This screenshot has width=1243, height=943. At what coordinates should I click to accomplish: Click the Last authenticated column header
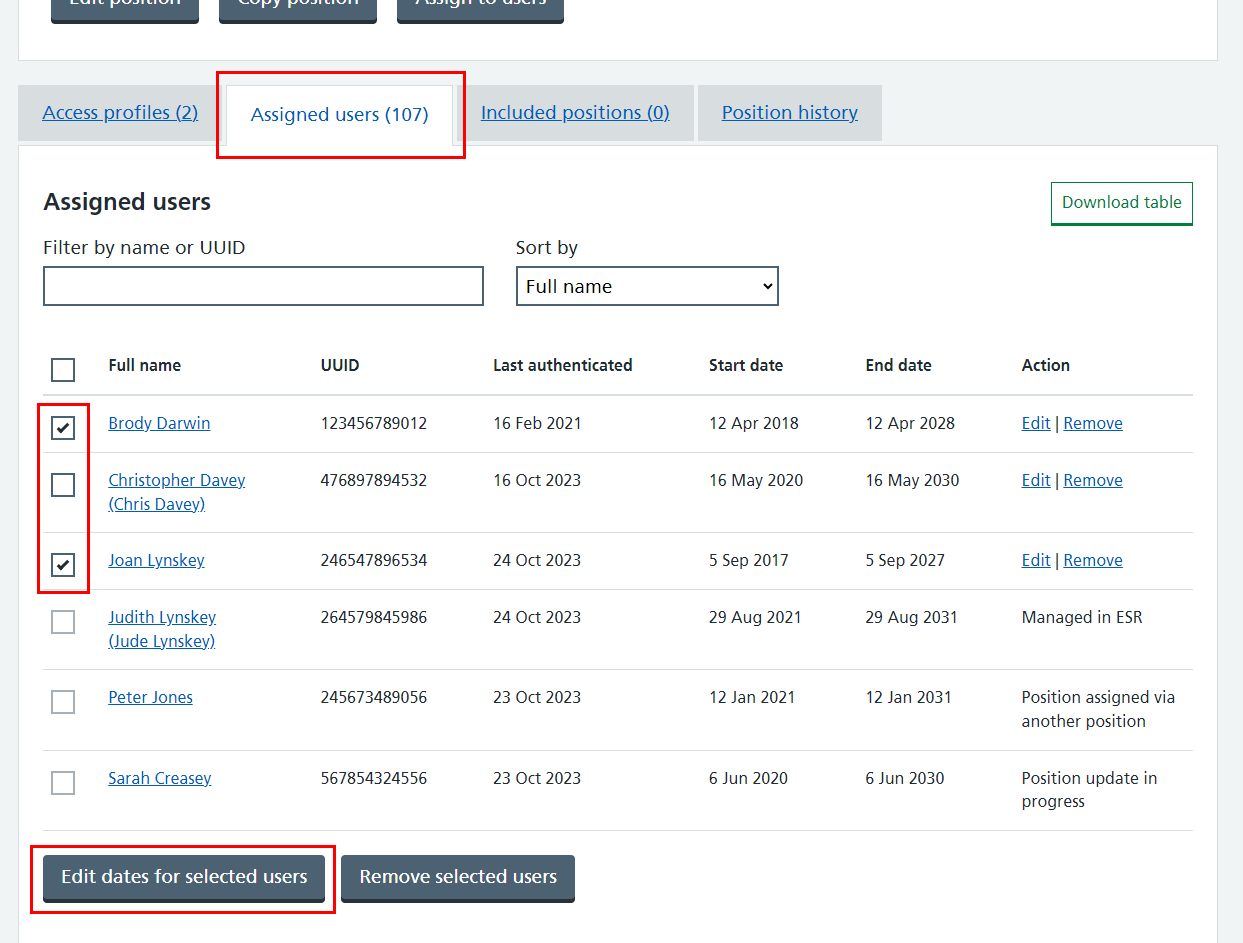point(563,365)
